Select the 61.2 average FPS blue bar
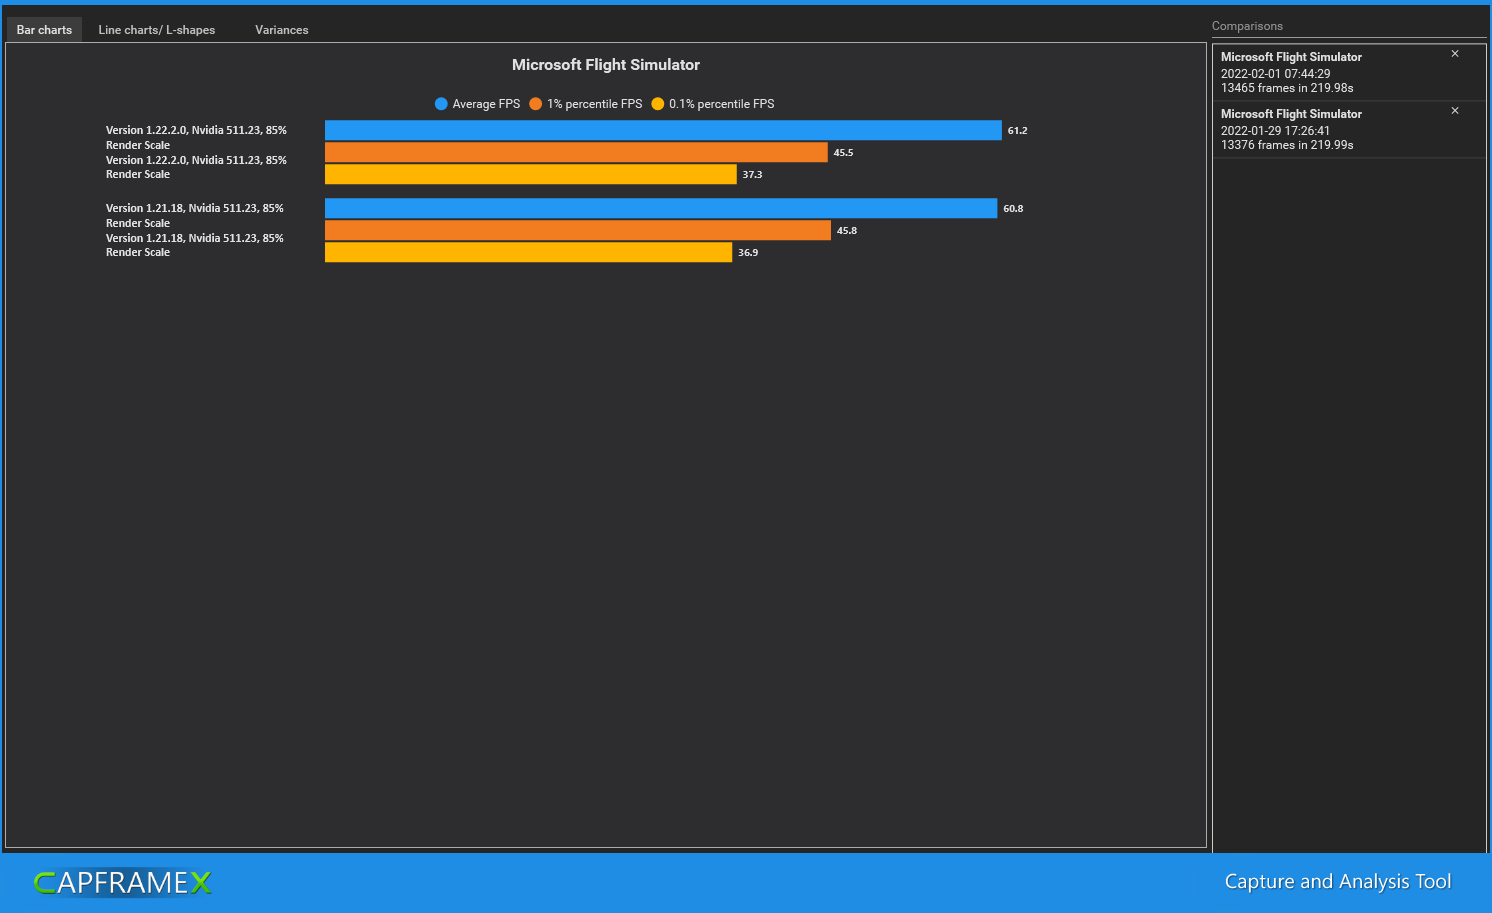 tap(663, 130)
